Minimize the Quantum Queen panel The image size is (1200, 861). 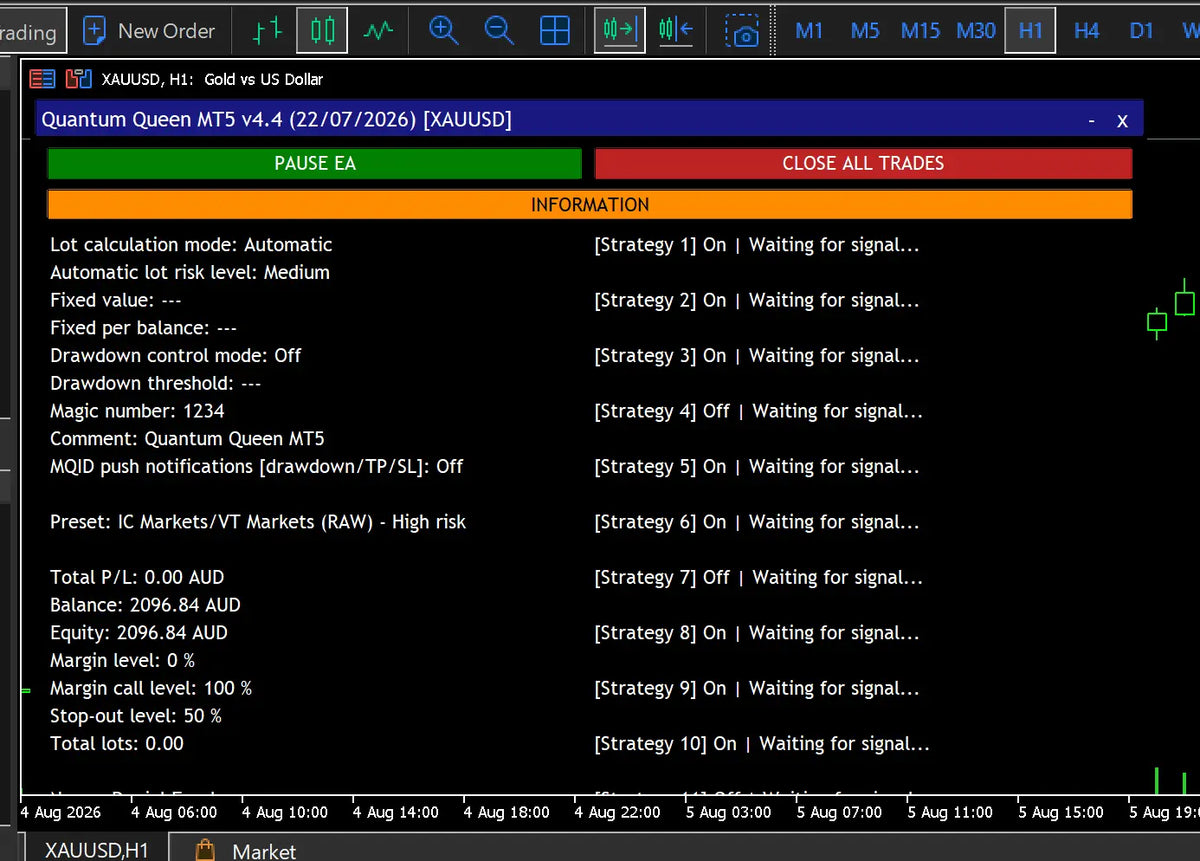pyautogui.click(x=1092, y=121)
